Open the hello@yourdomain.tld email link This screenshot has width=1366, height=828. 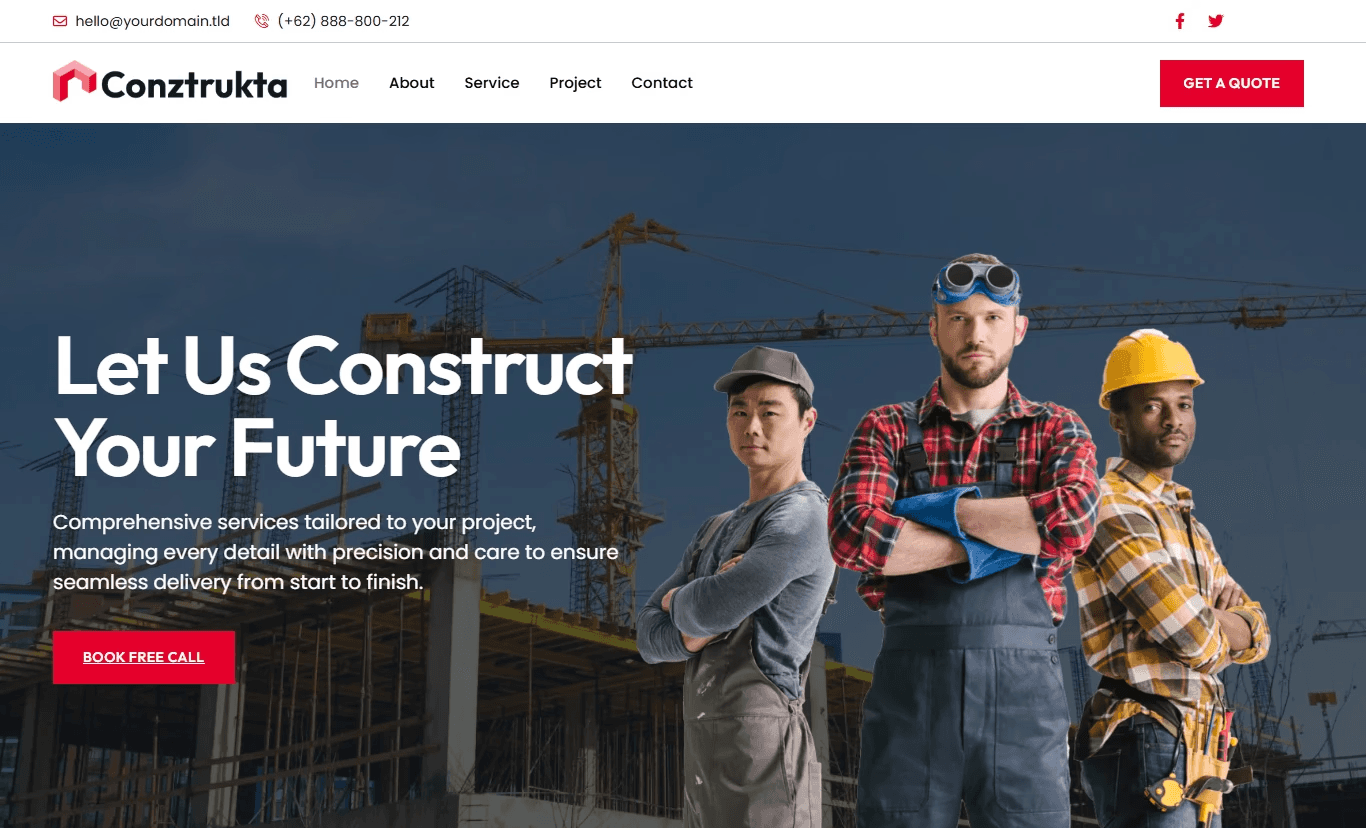tap(152, 21)
